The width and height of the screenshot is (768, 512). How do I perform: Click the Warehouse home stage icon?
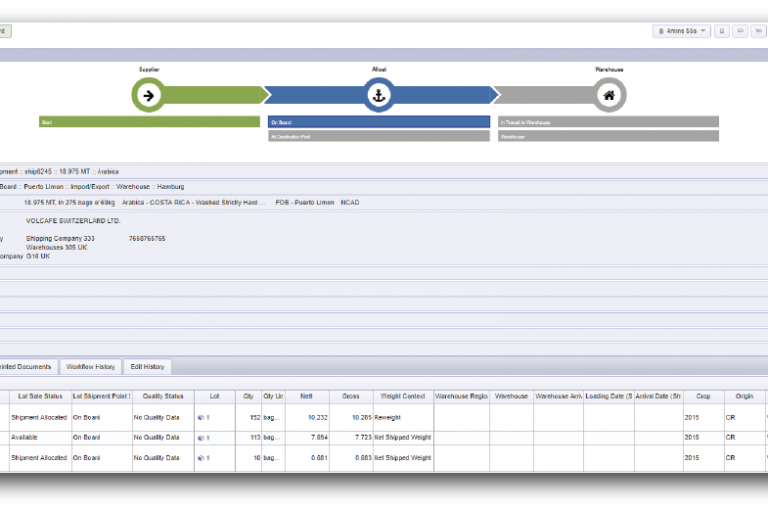[609, 96]
